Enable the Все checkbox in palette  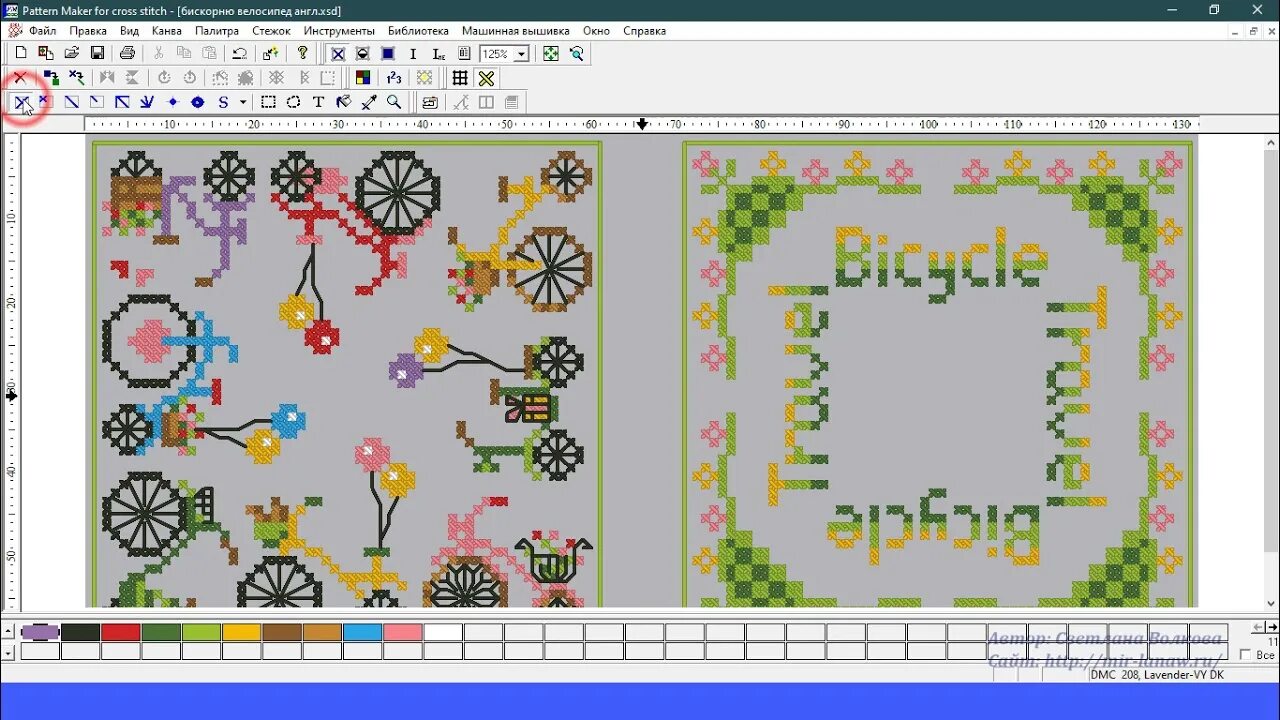[1245, 655]
